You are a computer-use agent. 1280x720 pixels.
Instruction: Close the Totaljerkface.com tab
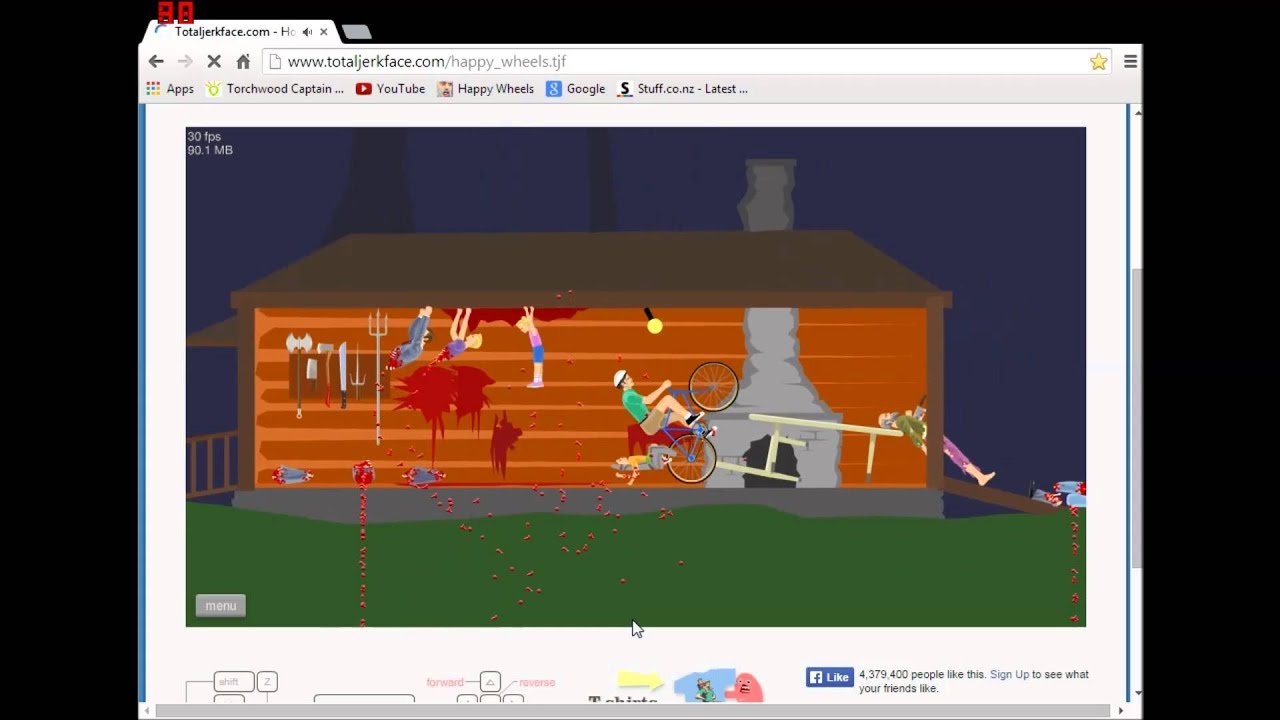[323, 32]
